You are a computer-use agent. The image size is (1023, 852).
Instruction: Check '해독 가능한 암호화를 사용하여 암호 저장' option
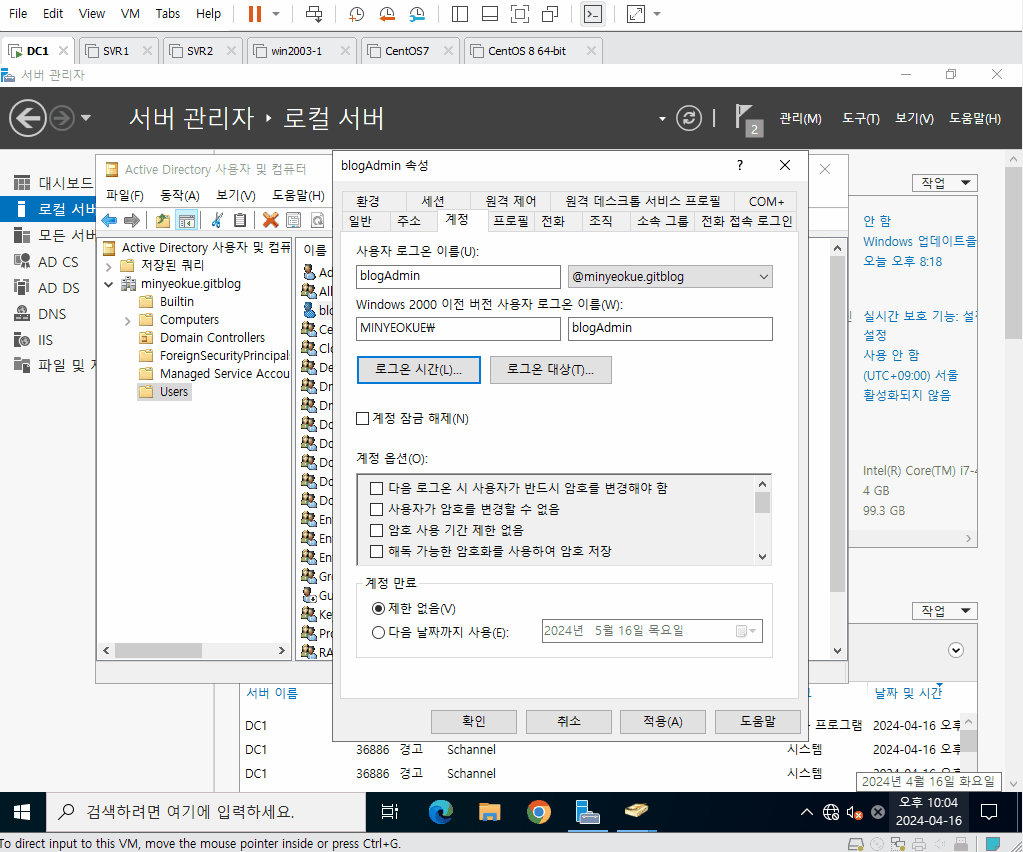pos(376,551)
